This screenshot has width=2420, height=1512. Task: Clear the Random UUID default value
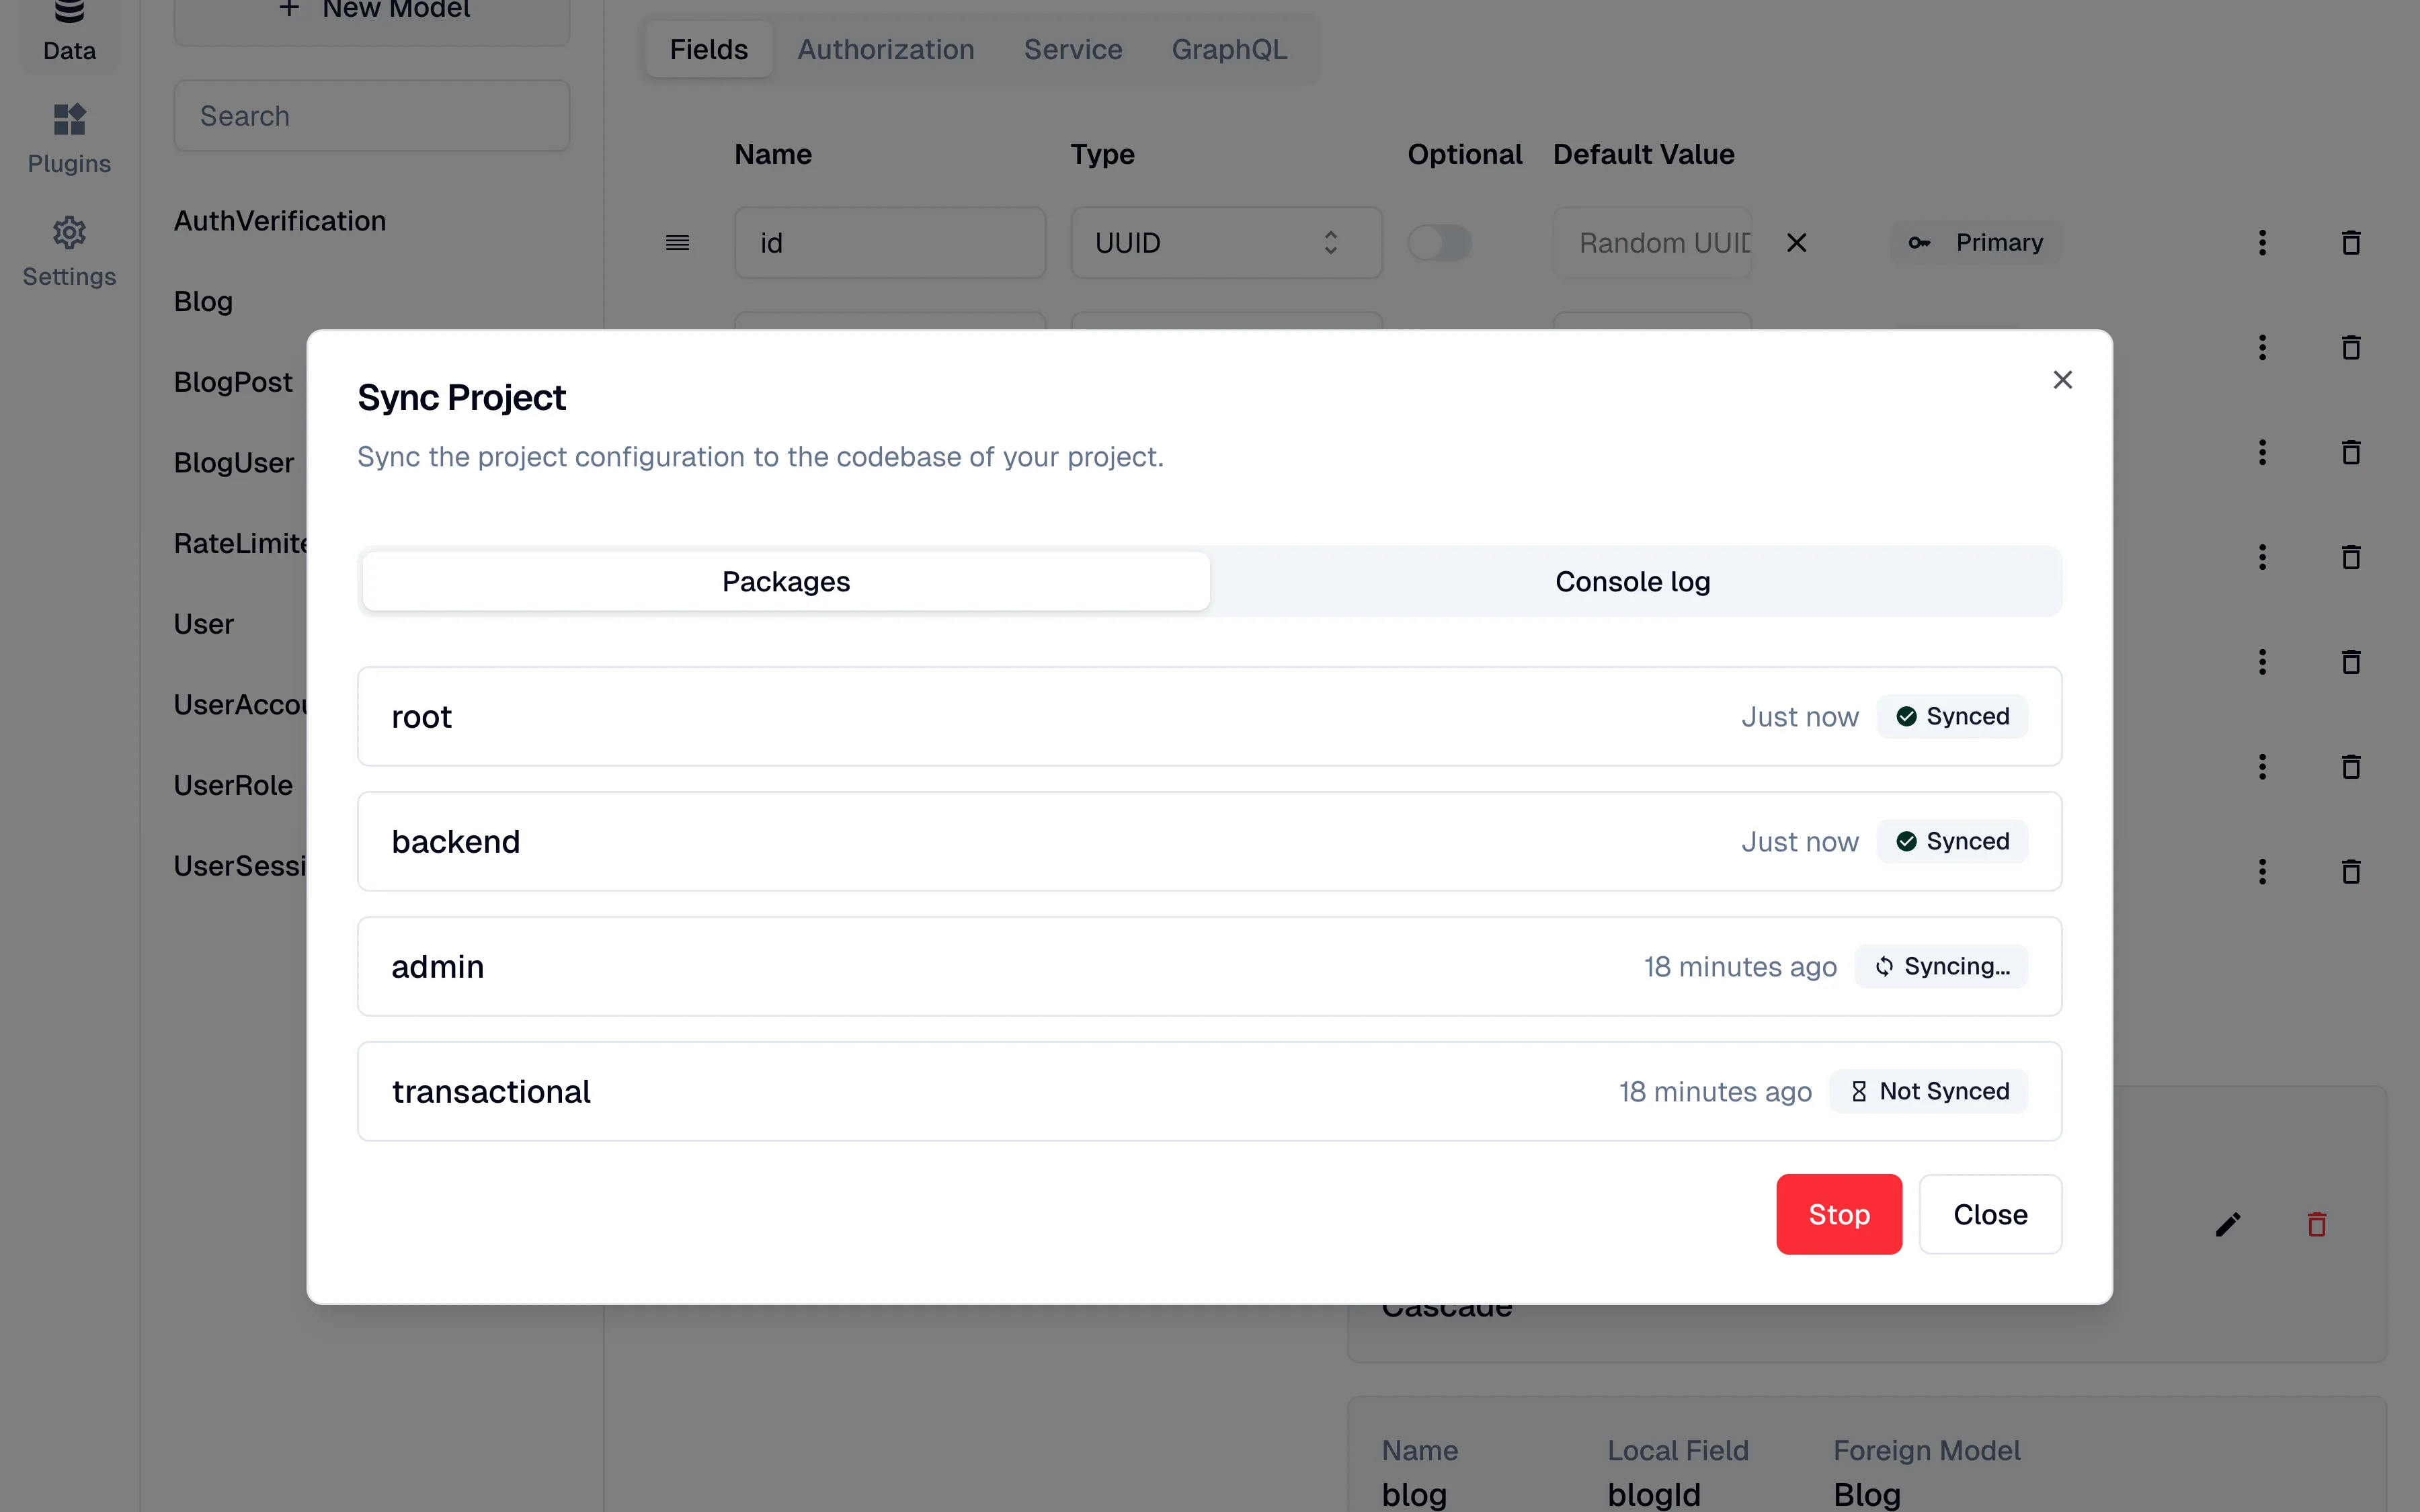1796,242
